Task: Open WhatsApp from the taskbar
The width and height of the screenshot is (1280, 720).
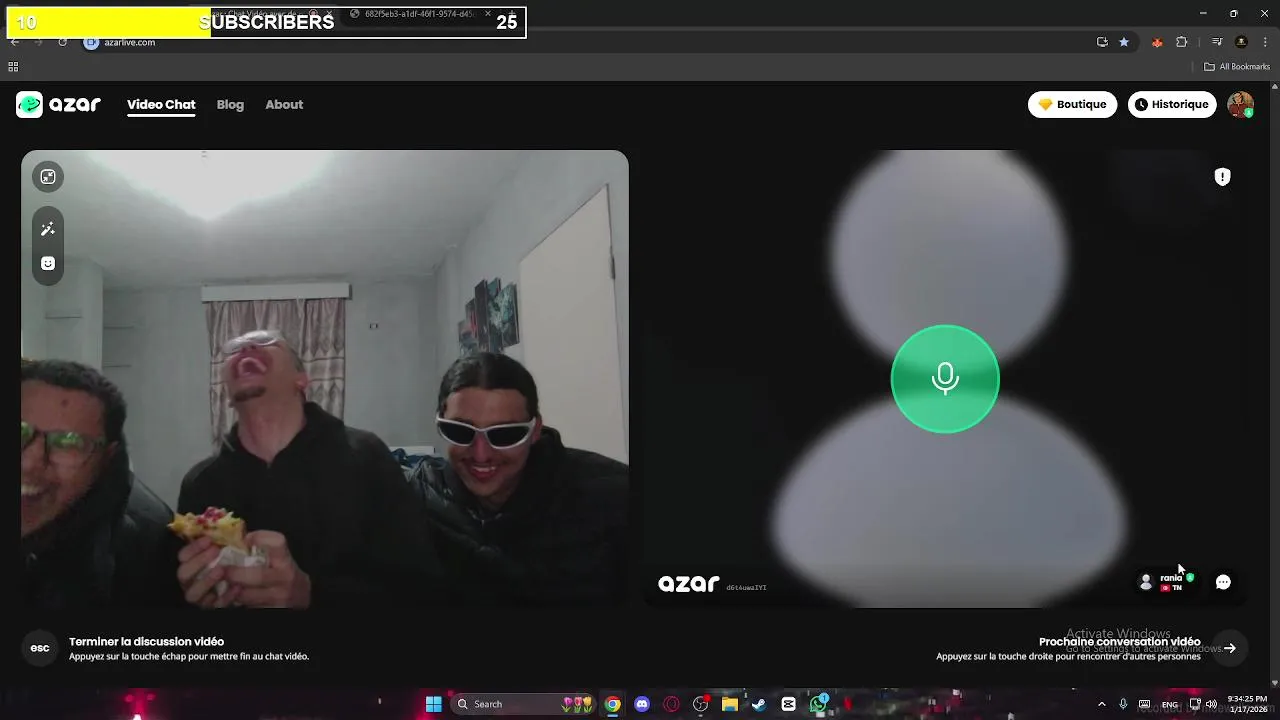Action: coord(818,704)
